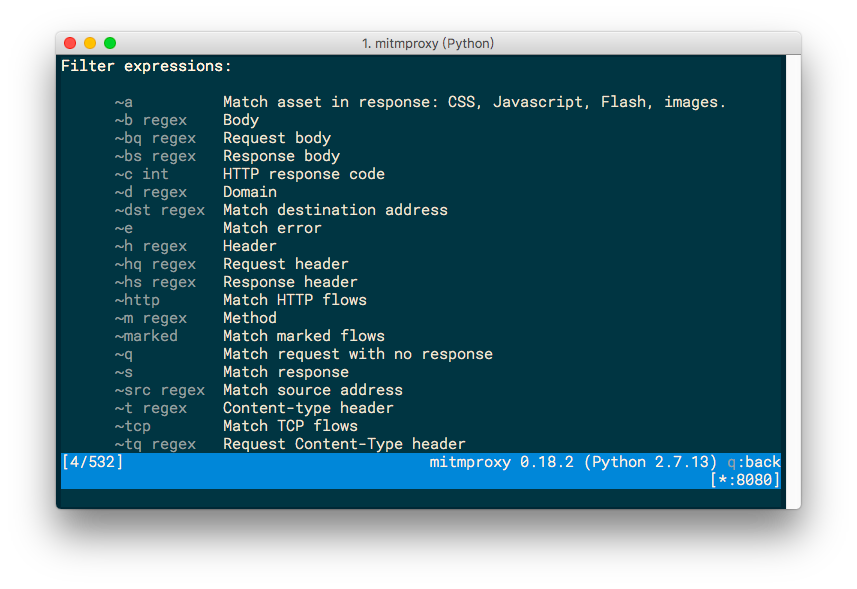The image size is (857, 589).
Task: Click the '~d regex' filter expression
Action: click(151, 192)
